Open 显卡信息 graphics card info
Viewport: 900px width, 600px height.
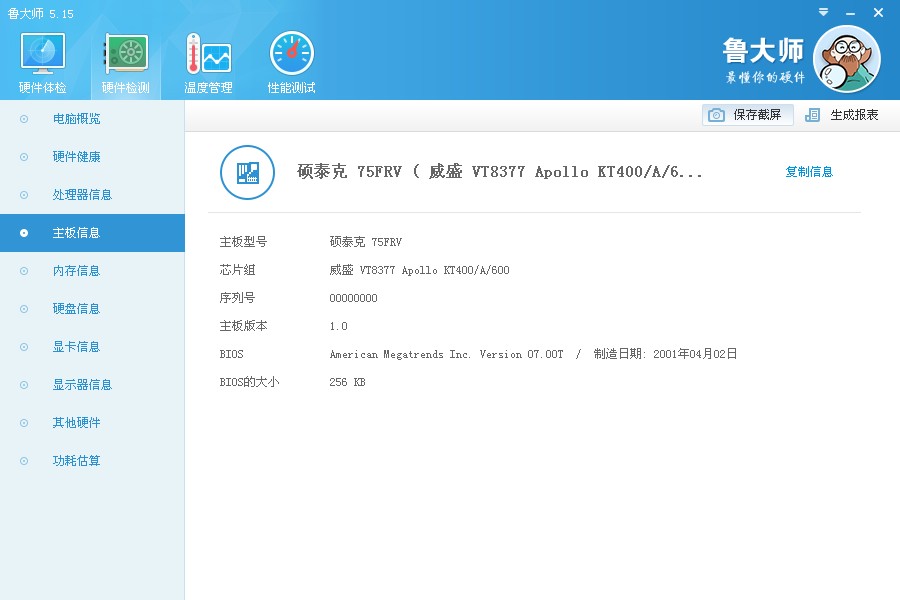click(x=92, y=346)
